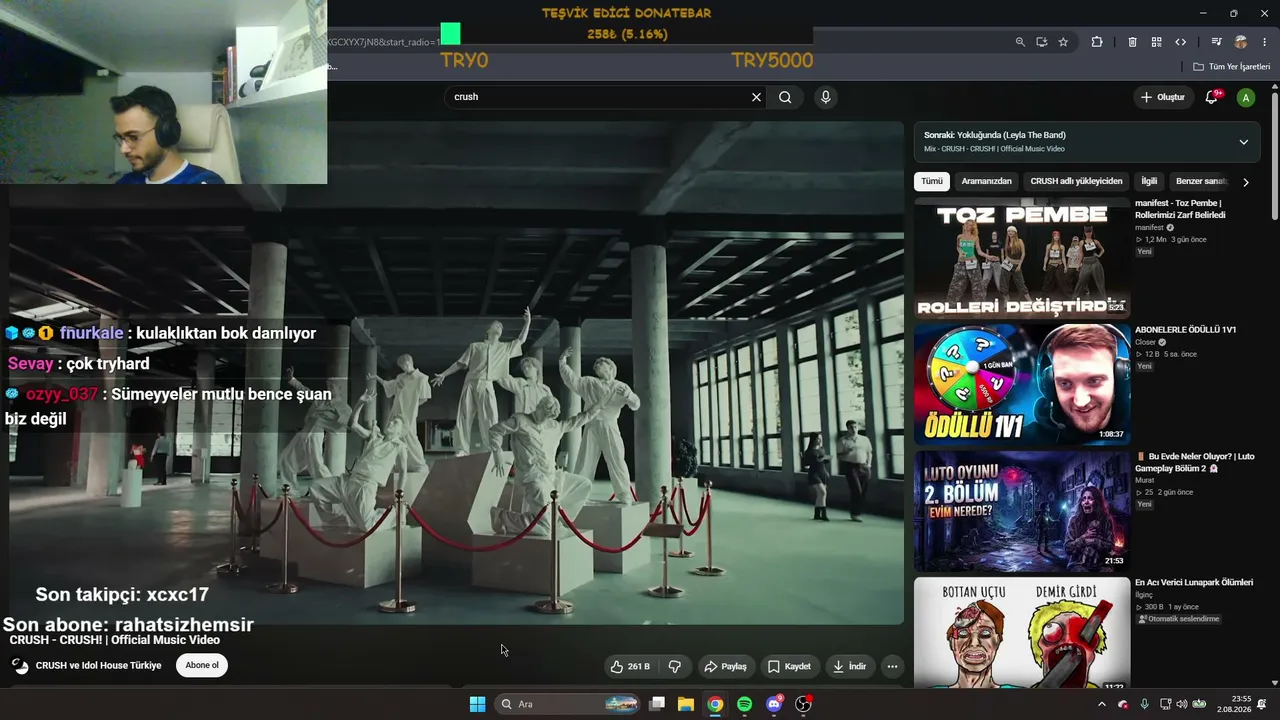1280x720 pixels.
Task: Click the install app icon in address bar
Action: coord(1041,42)
